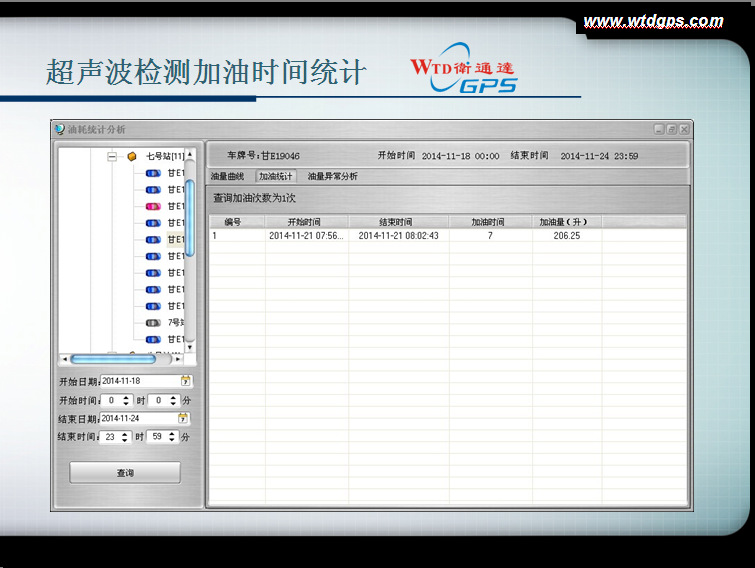The image size is (755, 568).
Task: Switch to the 油量曲线 tab
Action: 228,176
